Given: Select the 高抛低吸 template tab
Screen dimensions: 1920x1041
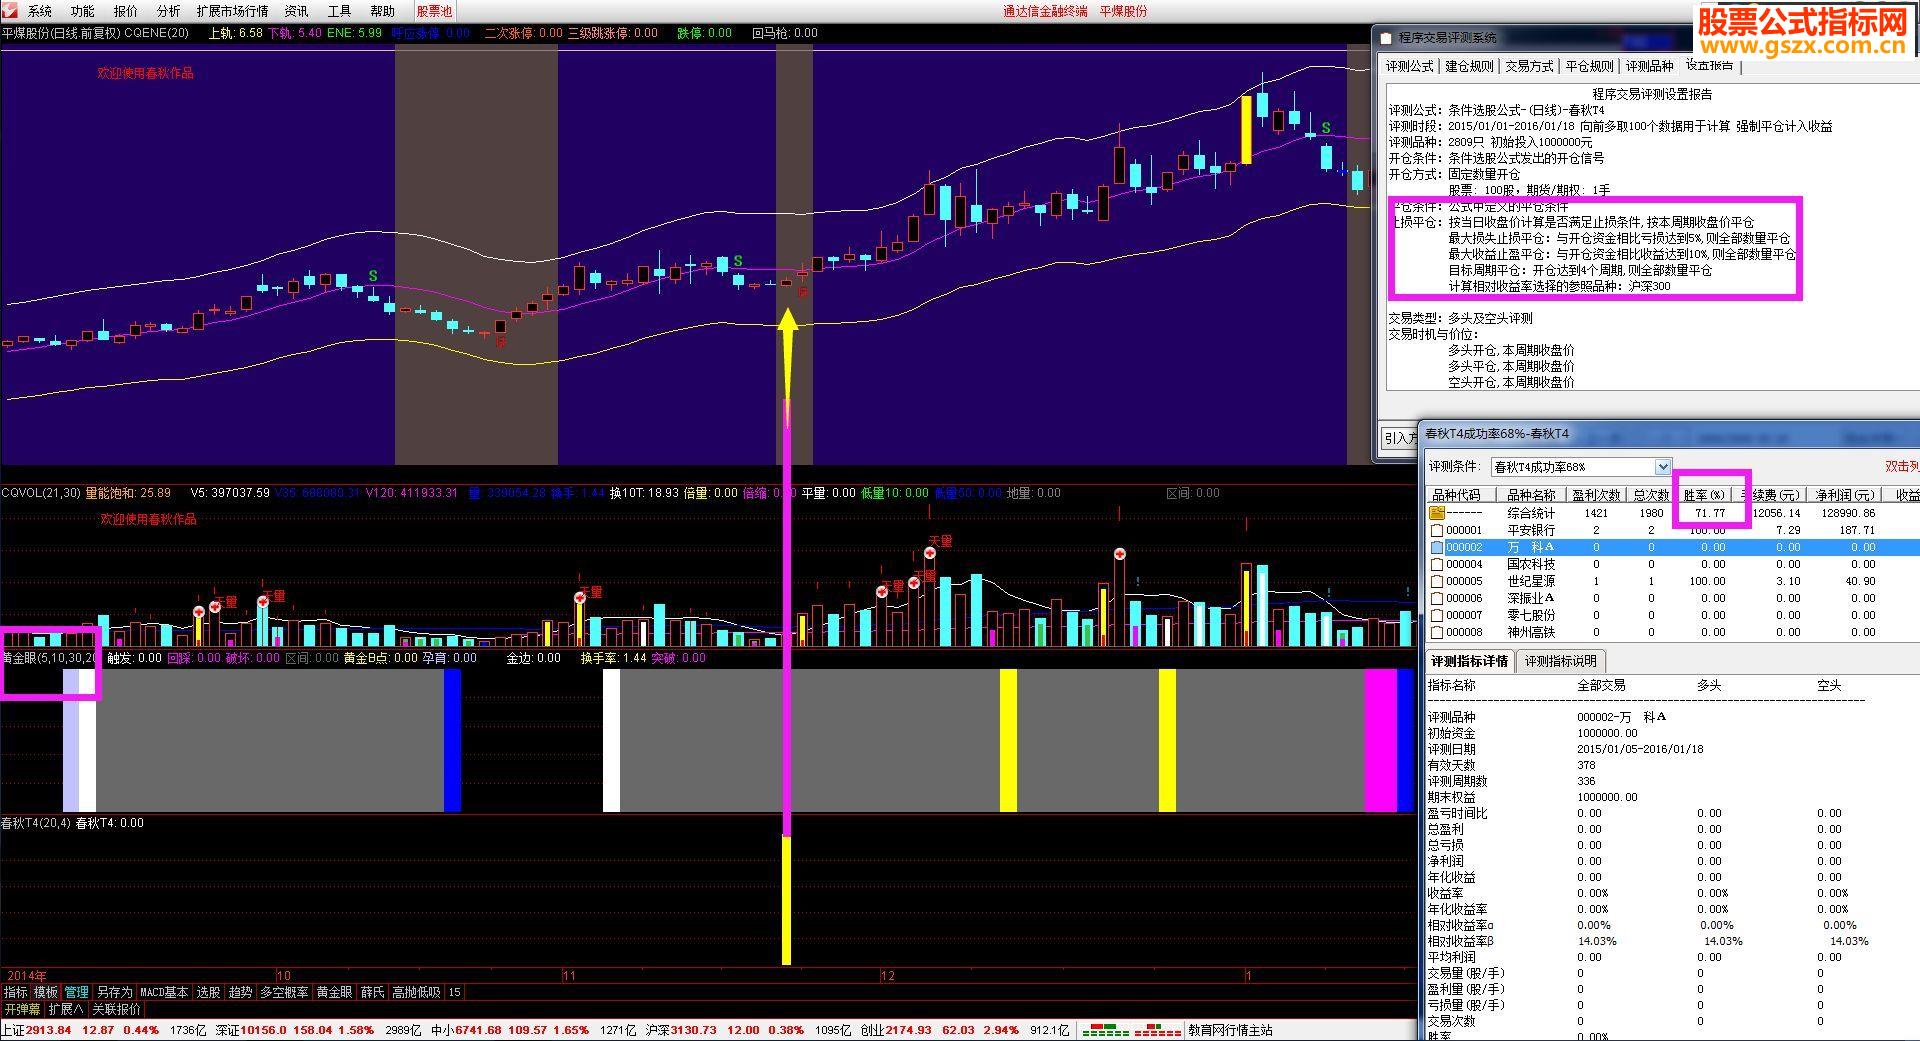Looking at the screenshot, I should pyautogui.click(x=416, y=992).
